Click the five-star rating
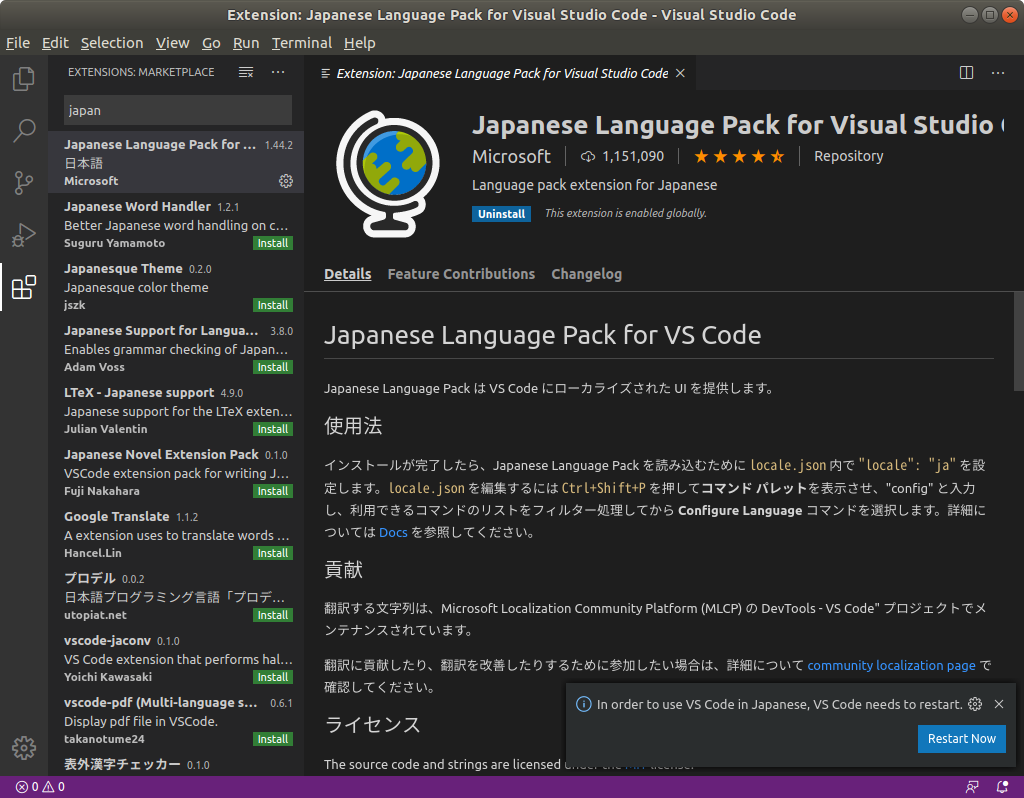 [x=739, y=156]
